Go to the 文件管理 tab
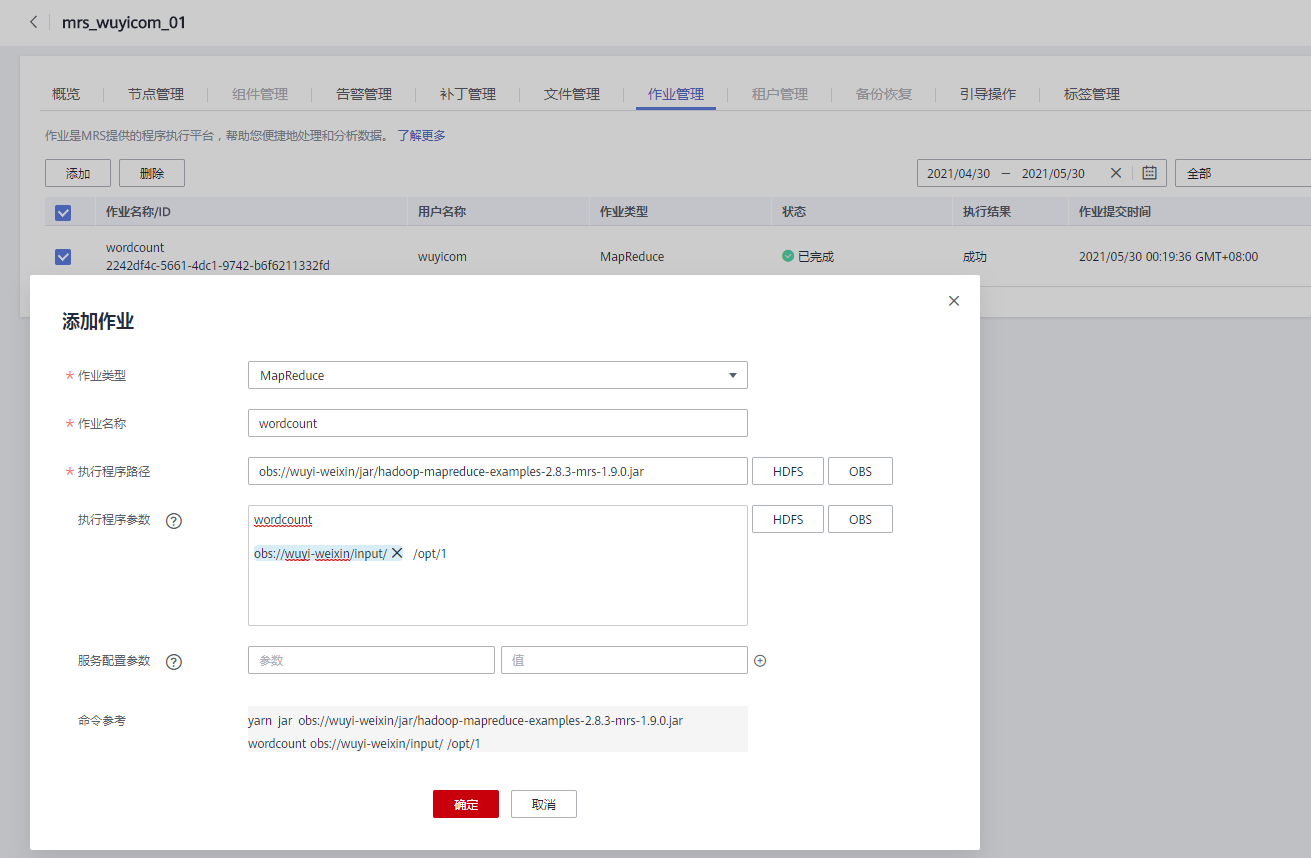The height and width of the screenshot is (858, 1311). click(572, 94)
